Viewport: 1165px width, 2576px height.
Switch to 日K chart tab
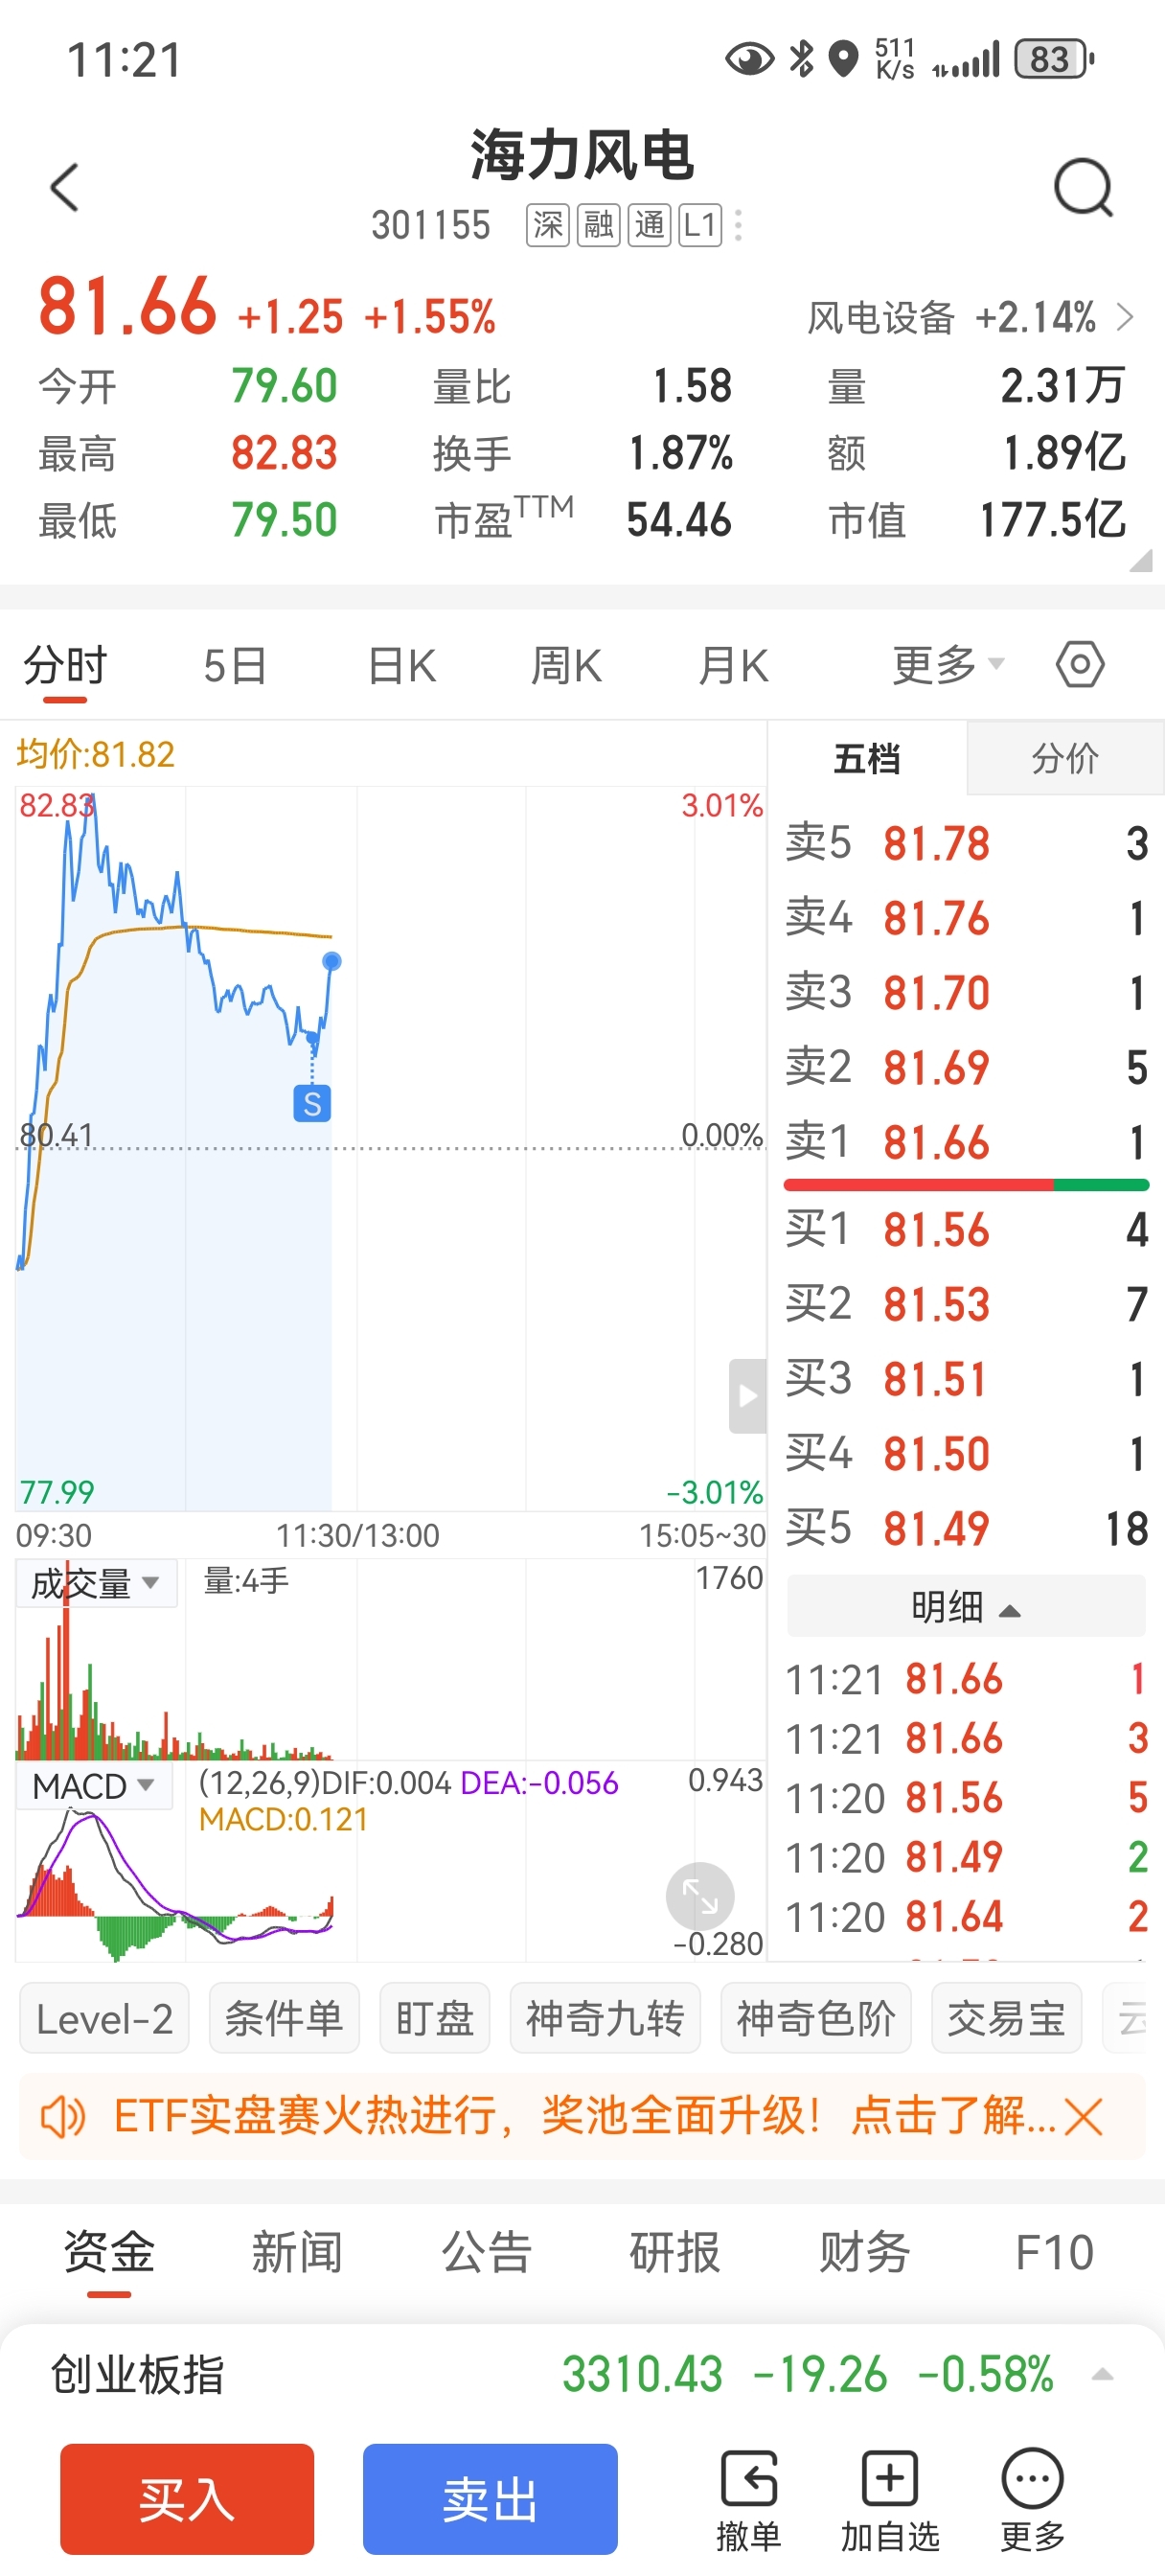click(402, 665)
